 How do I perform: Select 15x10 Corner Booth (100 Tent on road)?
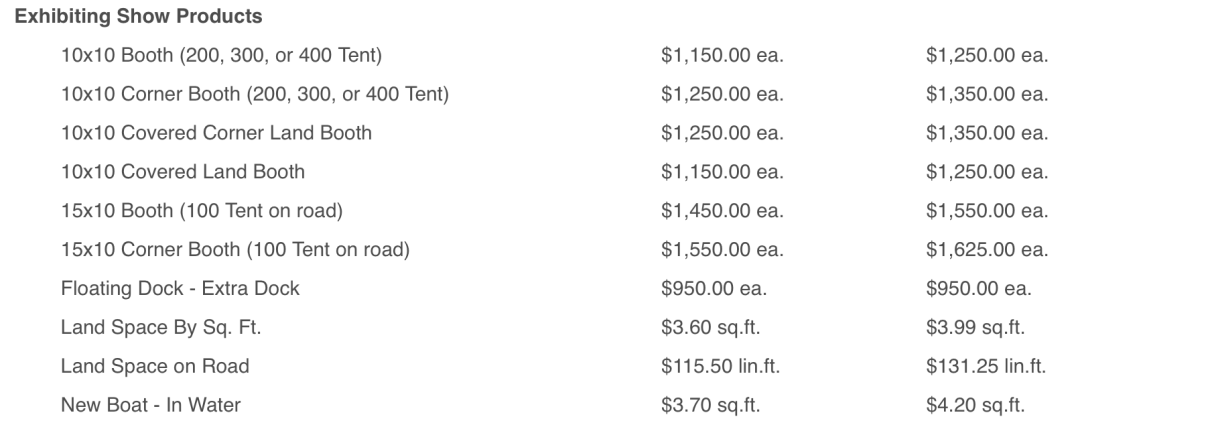(236, 250)
